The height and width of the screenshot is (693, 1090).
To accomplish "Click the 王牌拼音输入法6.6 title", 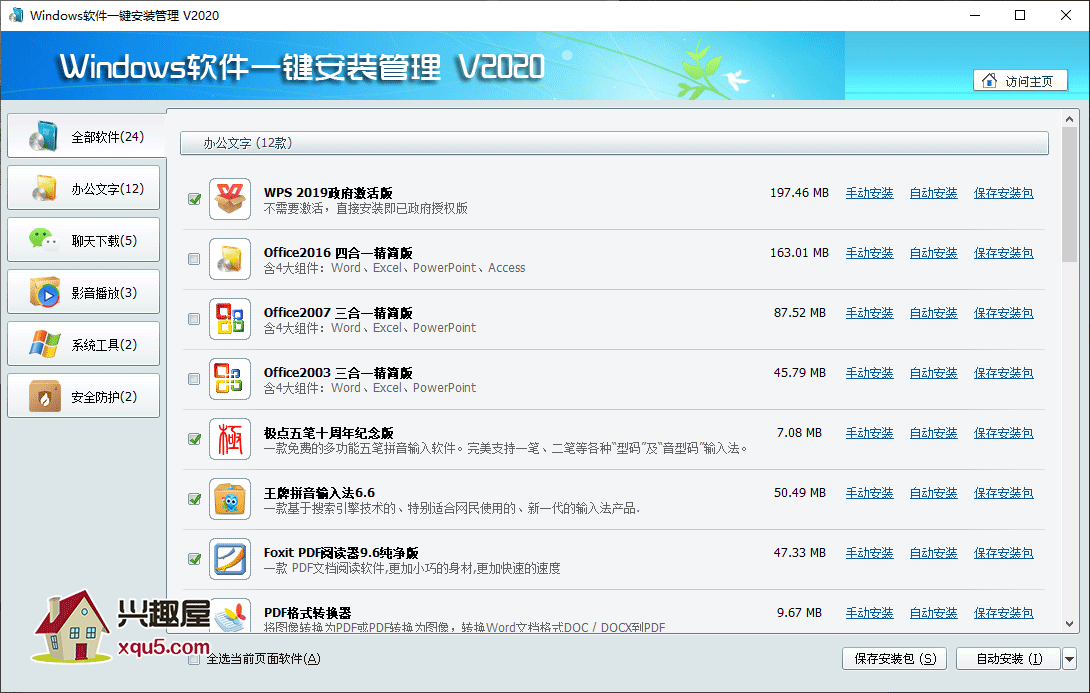I will (319, 492).
